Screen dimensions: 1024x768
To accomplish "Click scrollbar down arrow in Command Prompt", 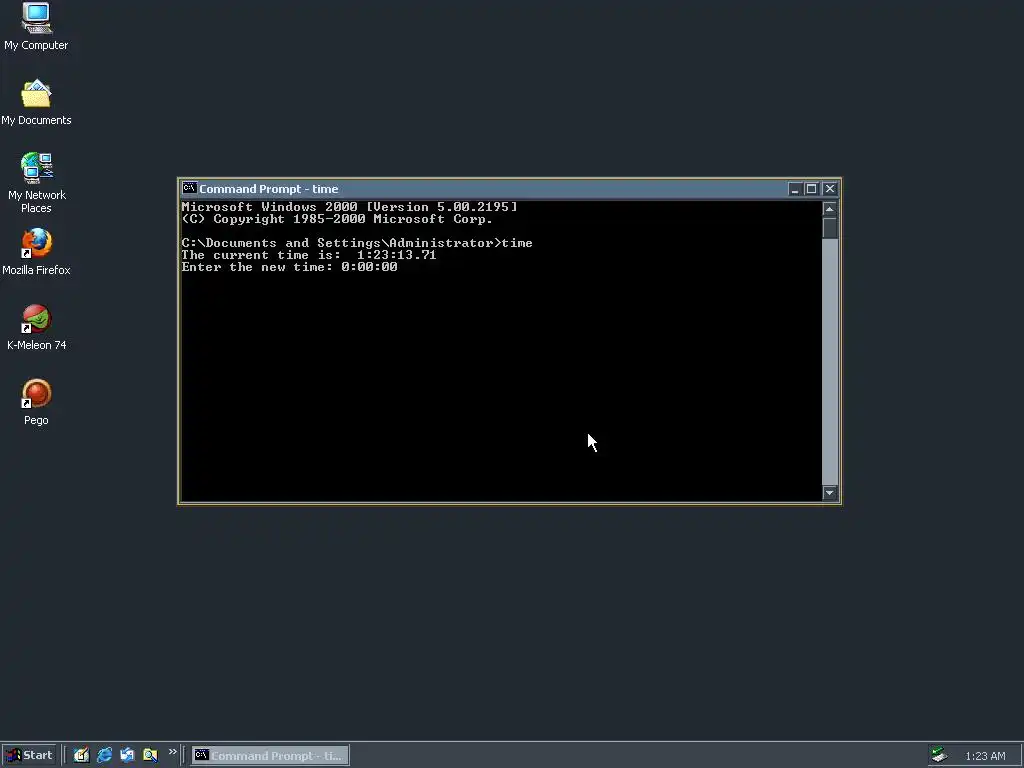I will click(829, 493).
